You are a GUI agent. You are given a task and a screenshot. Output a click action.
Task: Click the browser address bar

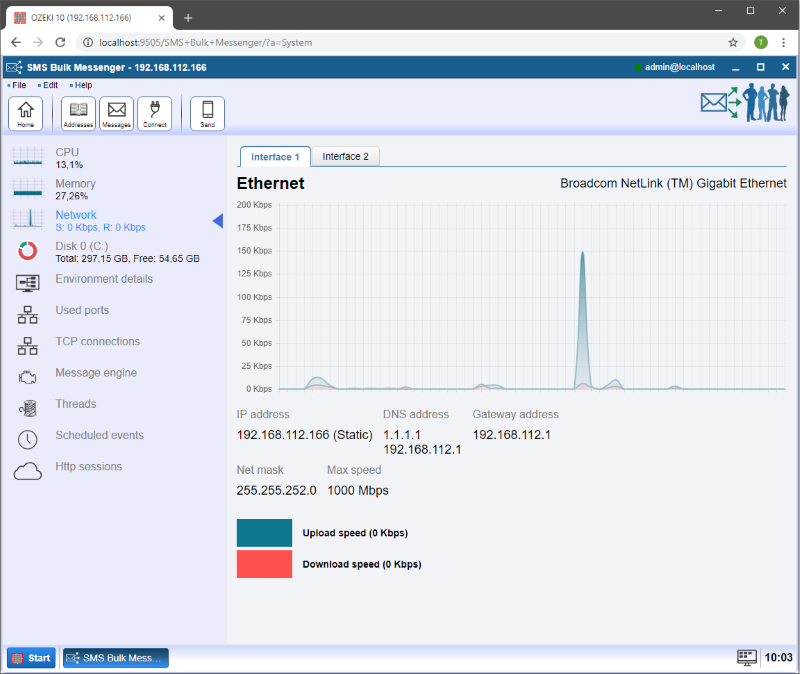pos(400,43)
